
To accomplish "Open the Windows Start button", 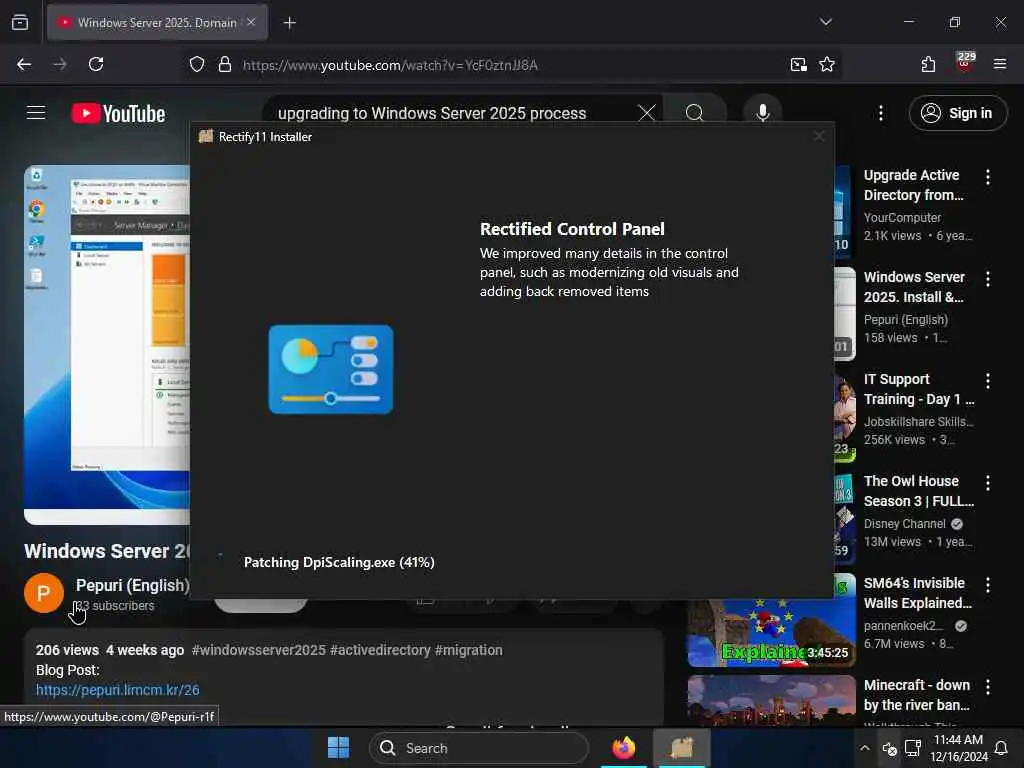I will [x=338, y=748].
